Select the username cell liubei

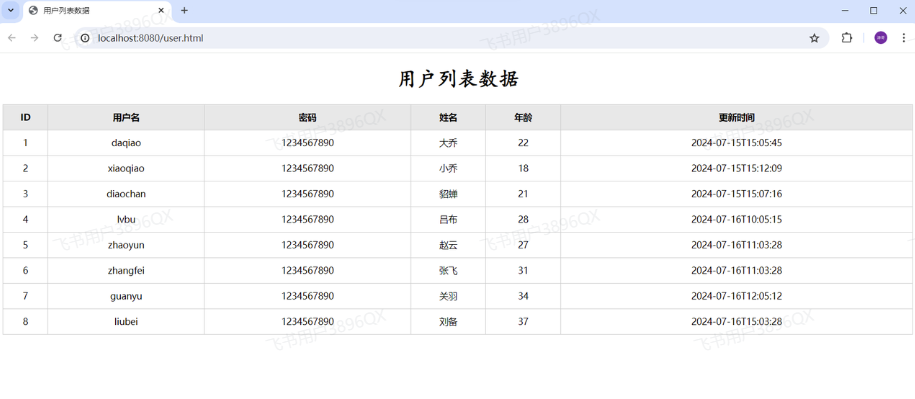[x=126, y=322]
